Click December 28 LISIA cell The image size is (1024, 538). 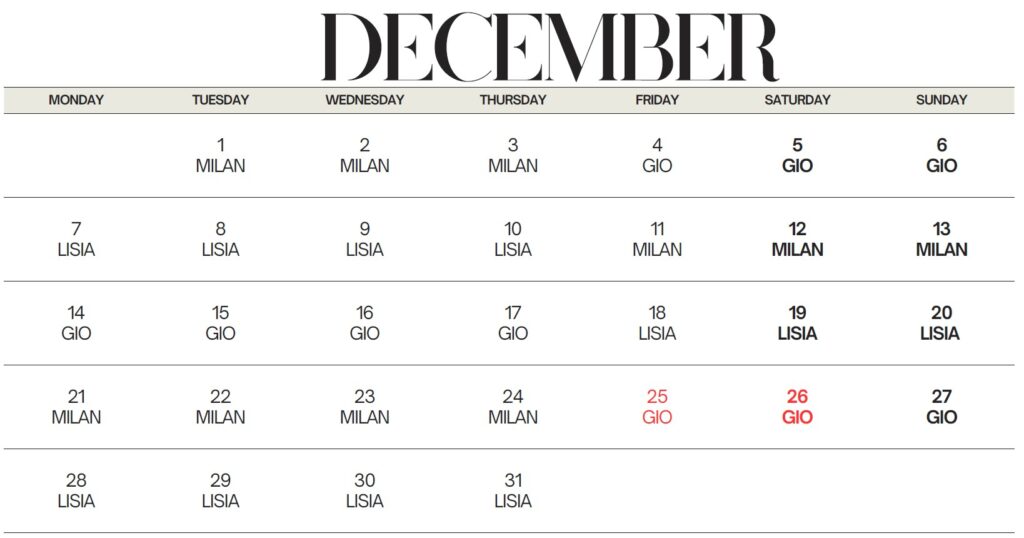pos(76,492)
